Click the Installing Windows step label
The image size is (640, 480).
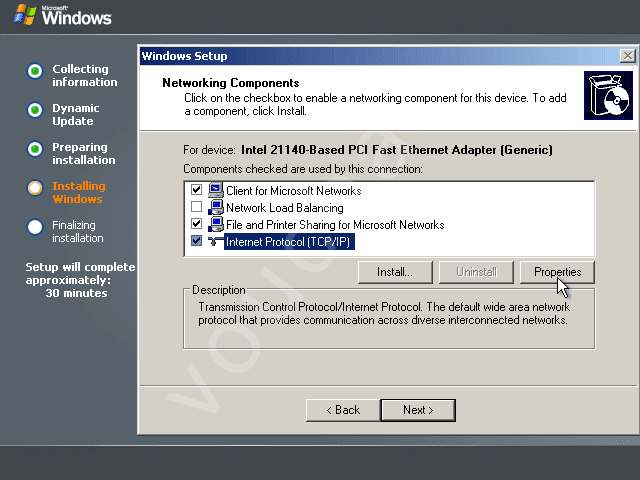click(x=79, y=192)
